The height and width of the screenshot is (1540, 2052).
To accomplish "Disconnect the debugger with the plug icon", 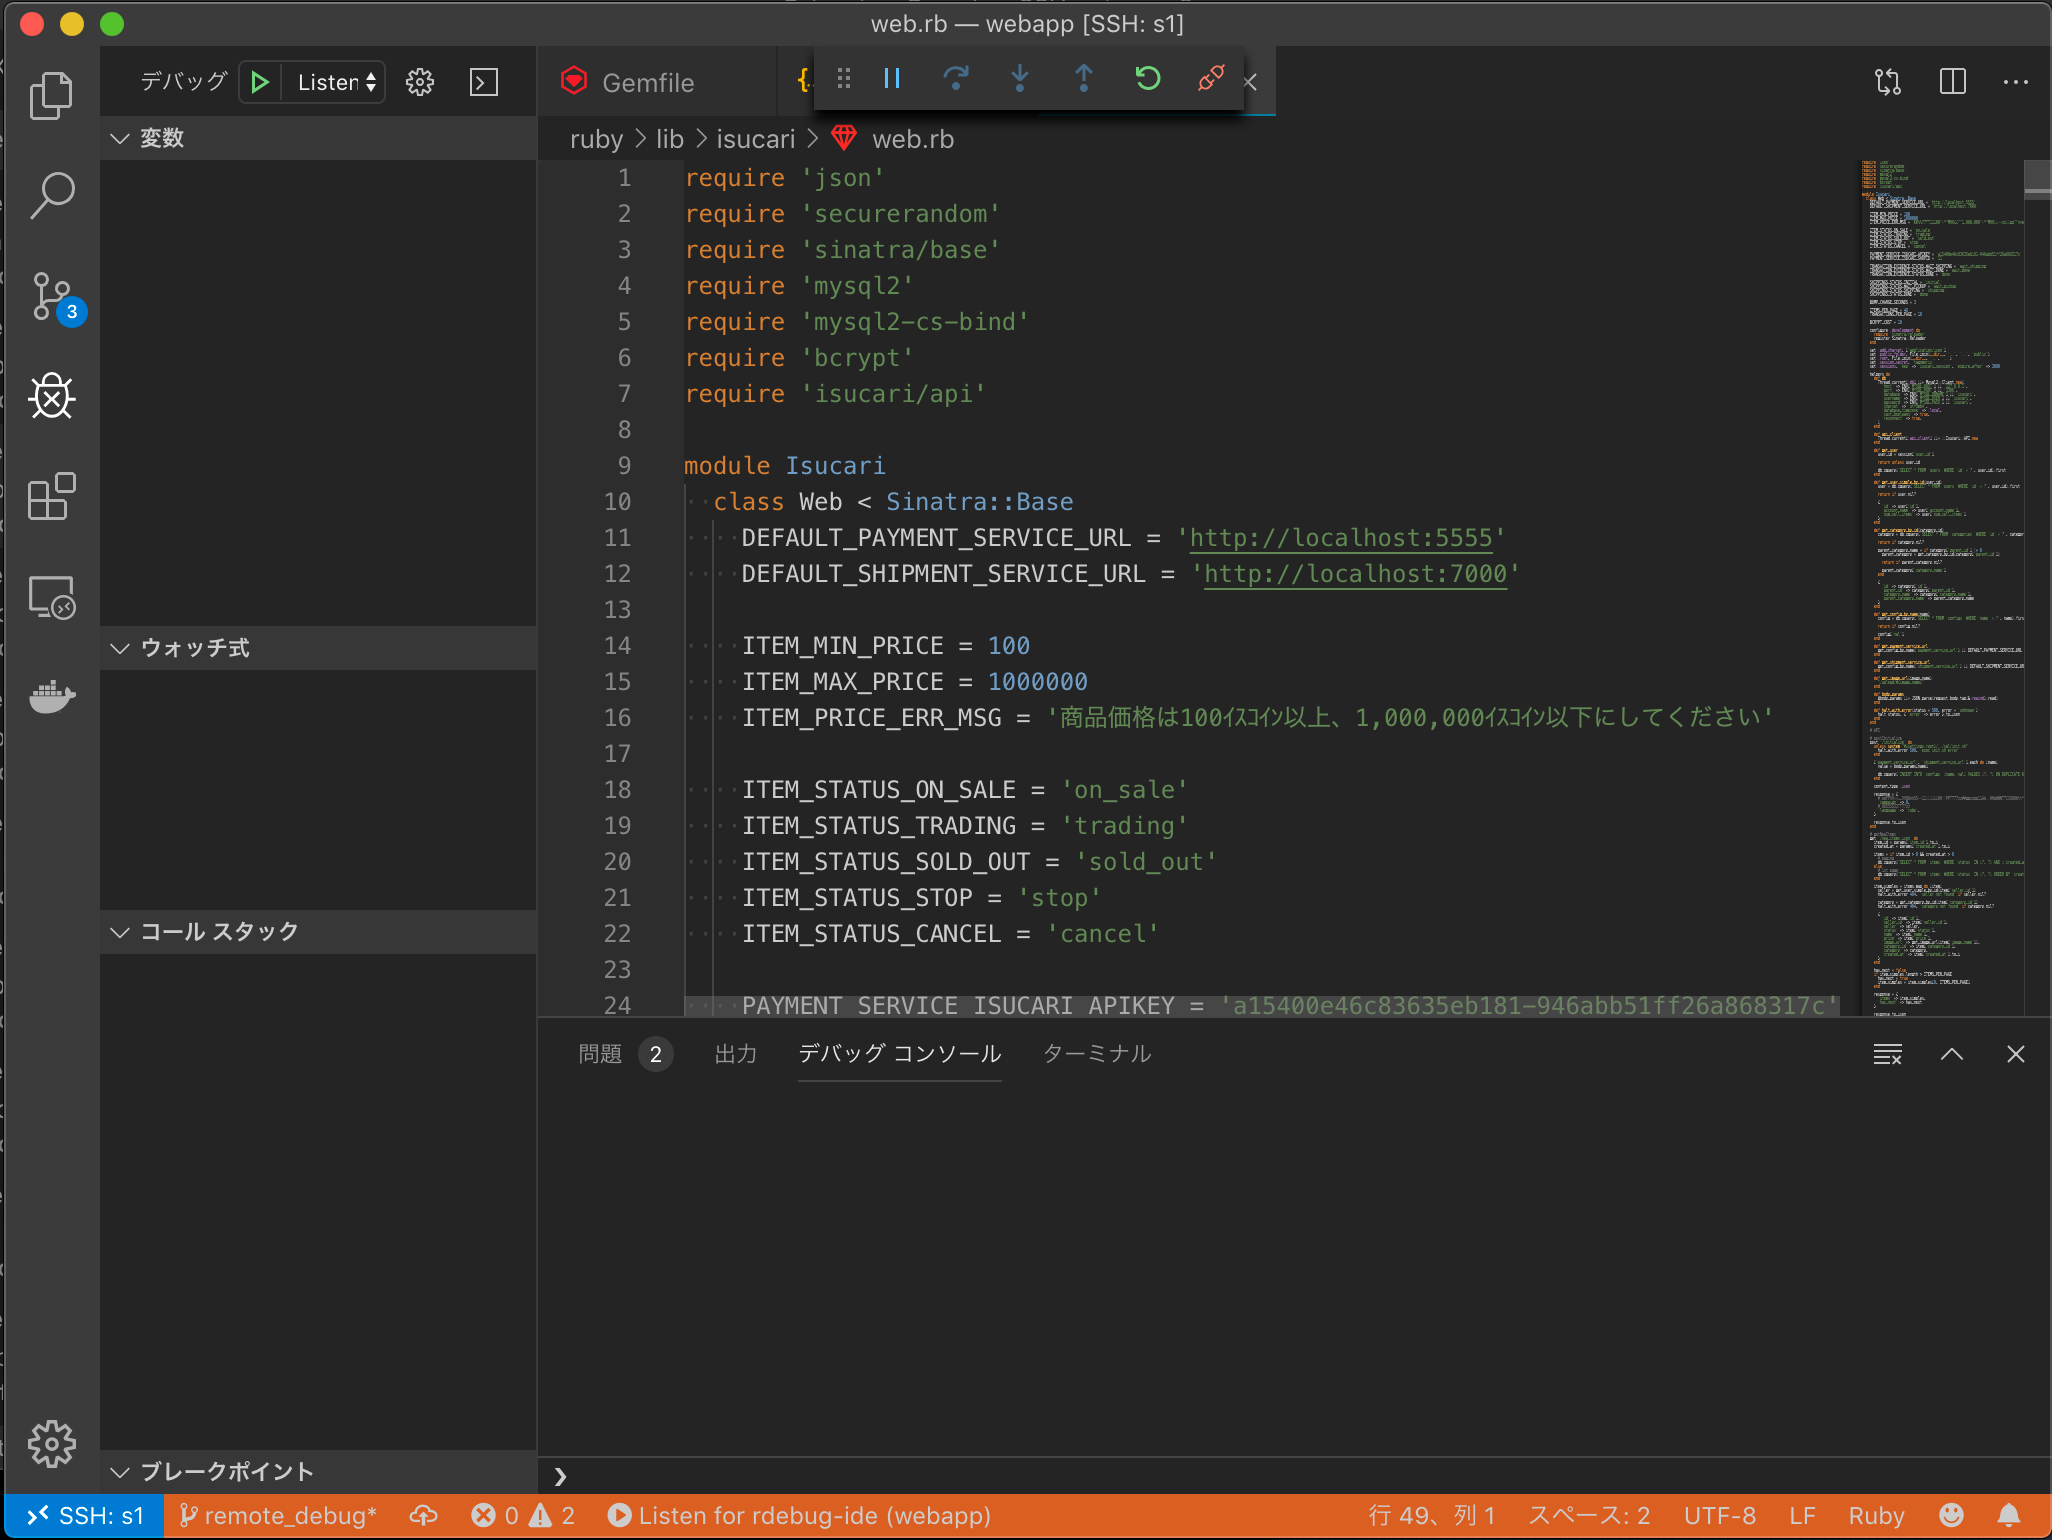I will click(x=1211, y=78).
